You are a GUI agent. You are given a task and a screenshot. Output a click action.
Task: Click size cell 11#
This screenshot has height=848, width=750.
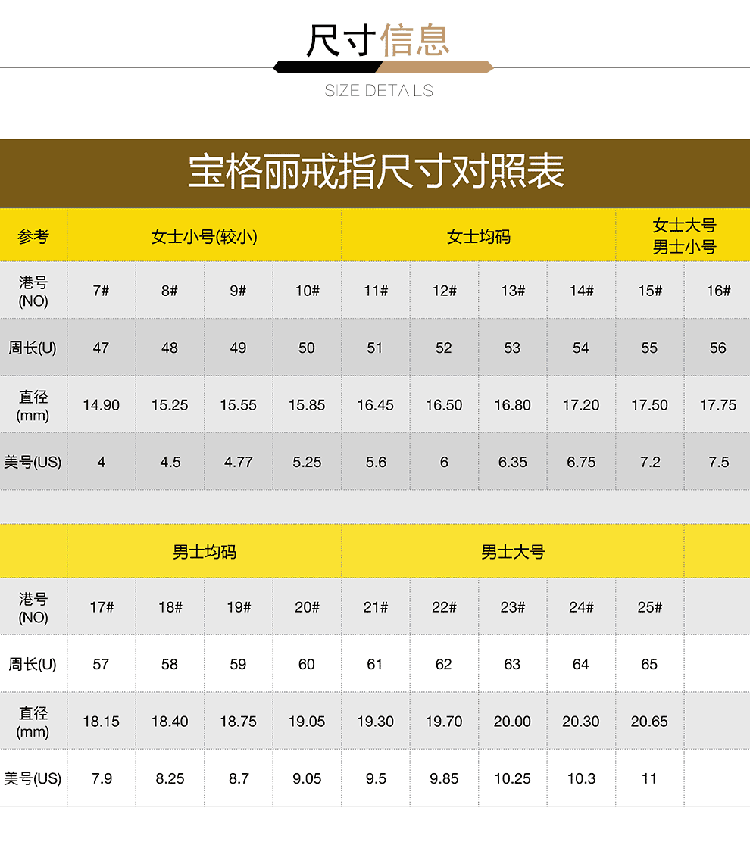click(375, 291)
